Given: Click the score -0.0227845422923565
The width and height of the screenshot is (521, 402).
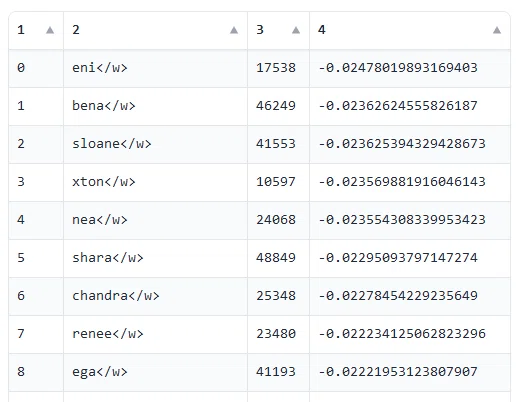Looking at the screenshot, I should (398, 296).
